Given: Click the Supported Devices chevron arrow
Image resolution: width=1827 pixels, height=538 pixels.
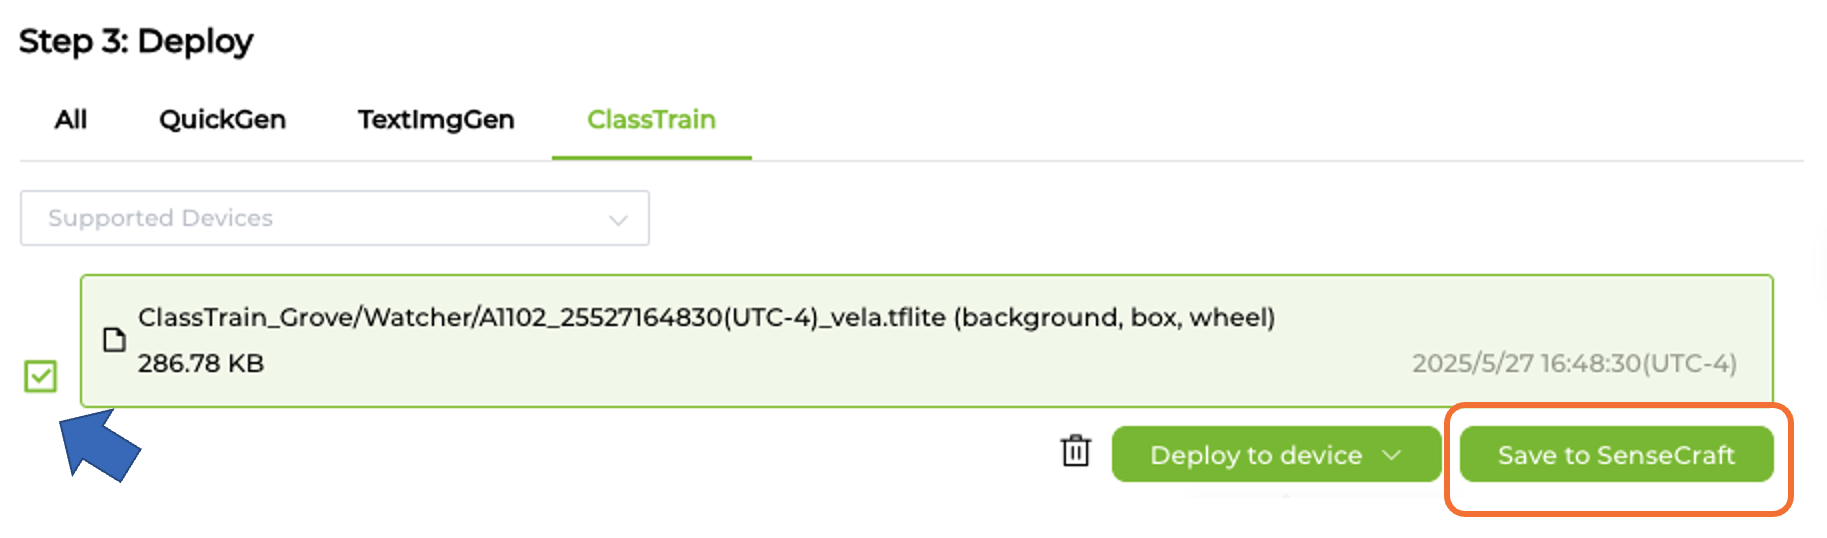Looking at the screenshot, I should (618, 220).
